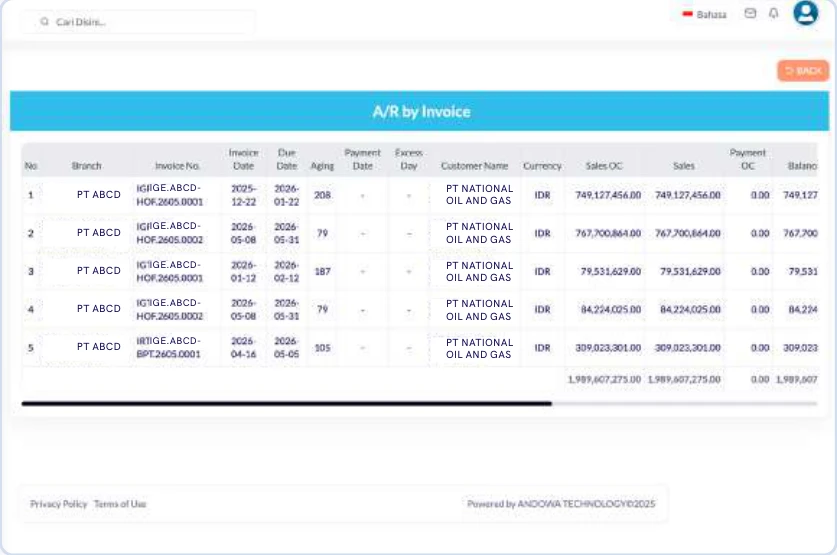
Task: Sort by the Aging column header
Action: point(322,166)
